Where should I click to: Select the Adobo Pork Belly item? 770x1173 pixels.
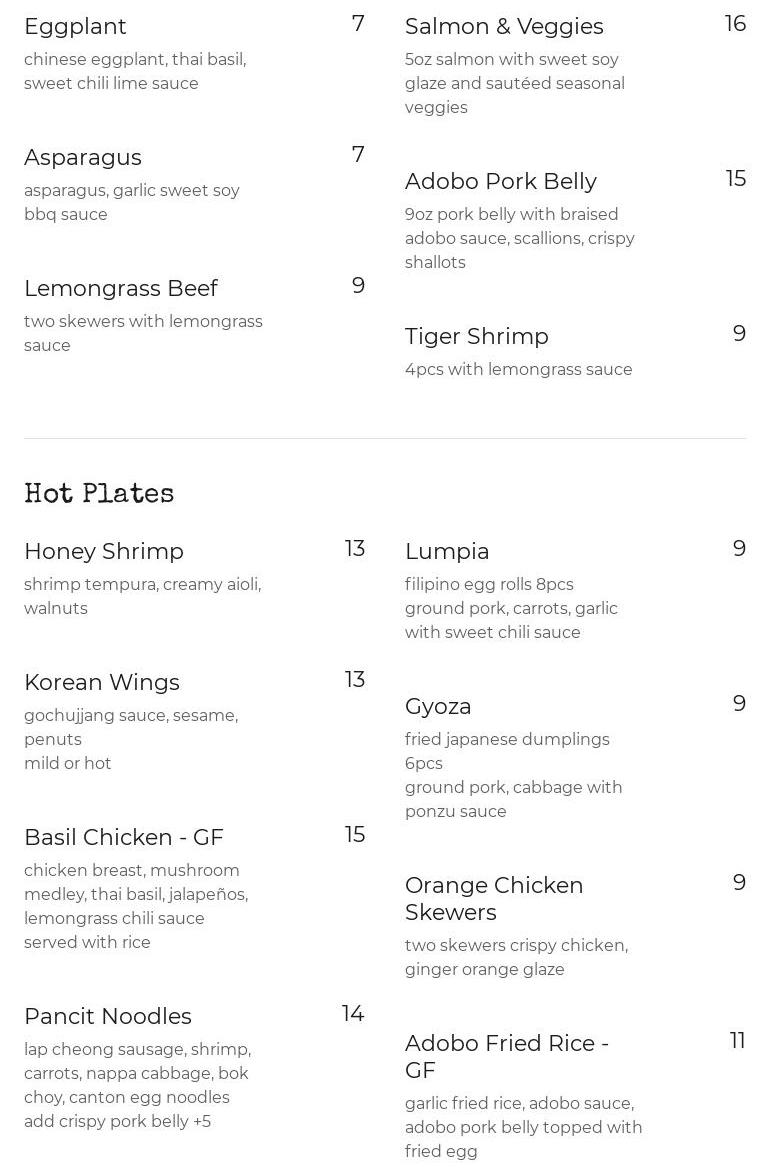(x=501, y=182)
